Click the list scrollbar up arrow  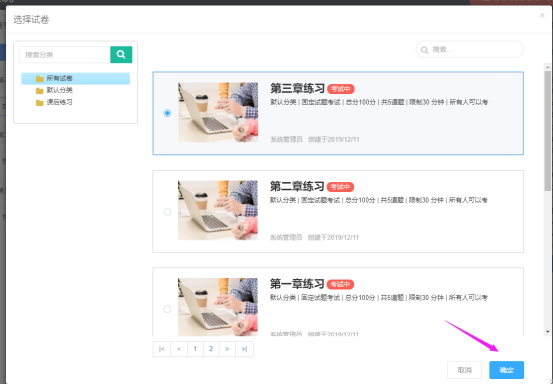tap(547, 67)
